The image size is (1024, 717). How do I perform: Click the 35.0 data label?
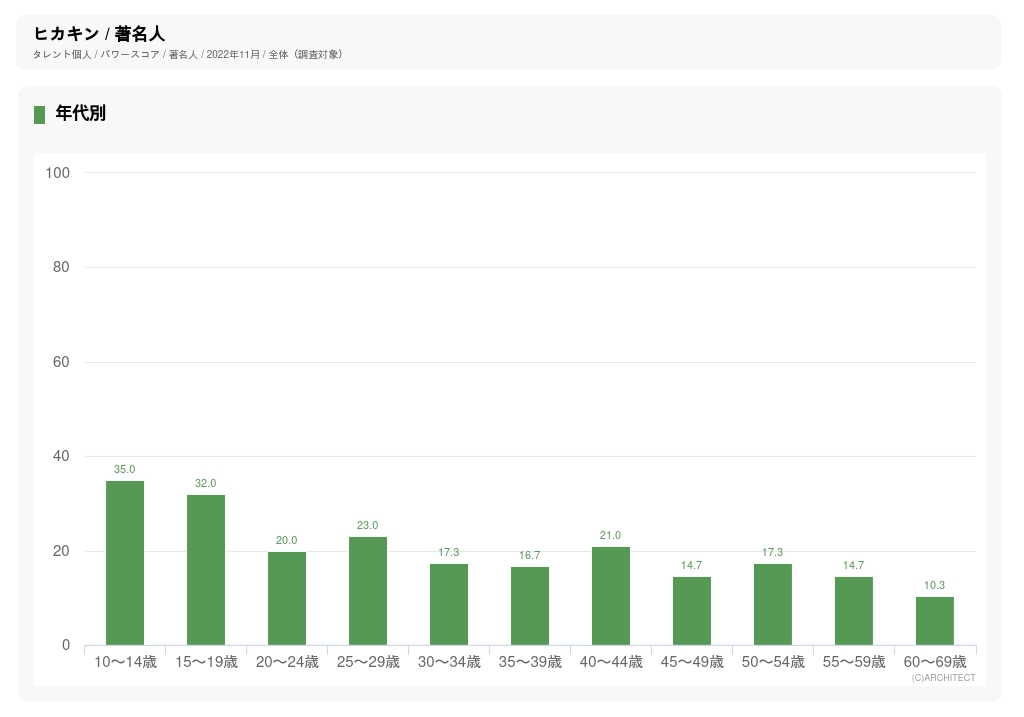125,469
